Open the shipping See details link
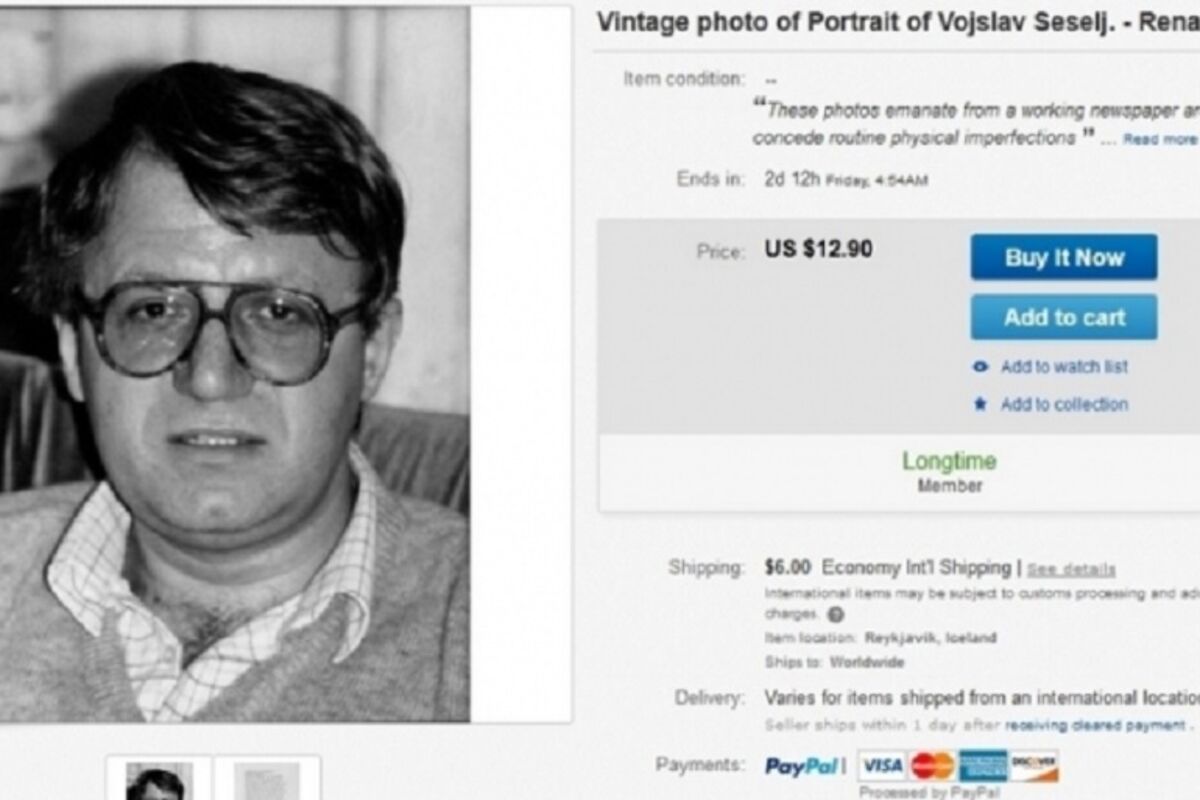The height and width of the screenshot is (800, 1200). click(x=1071, y=569)
